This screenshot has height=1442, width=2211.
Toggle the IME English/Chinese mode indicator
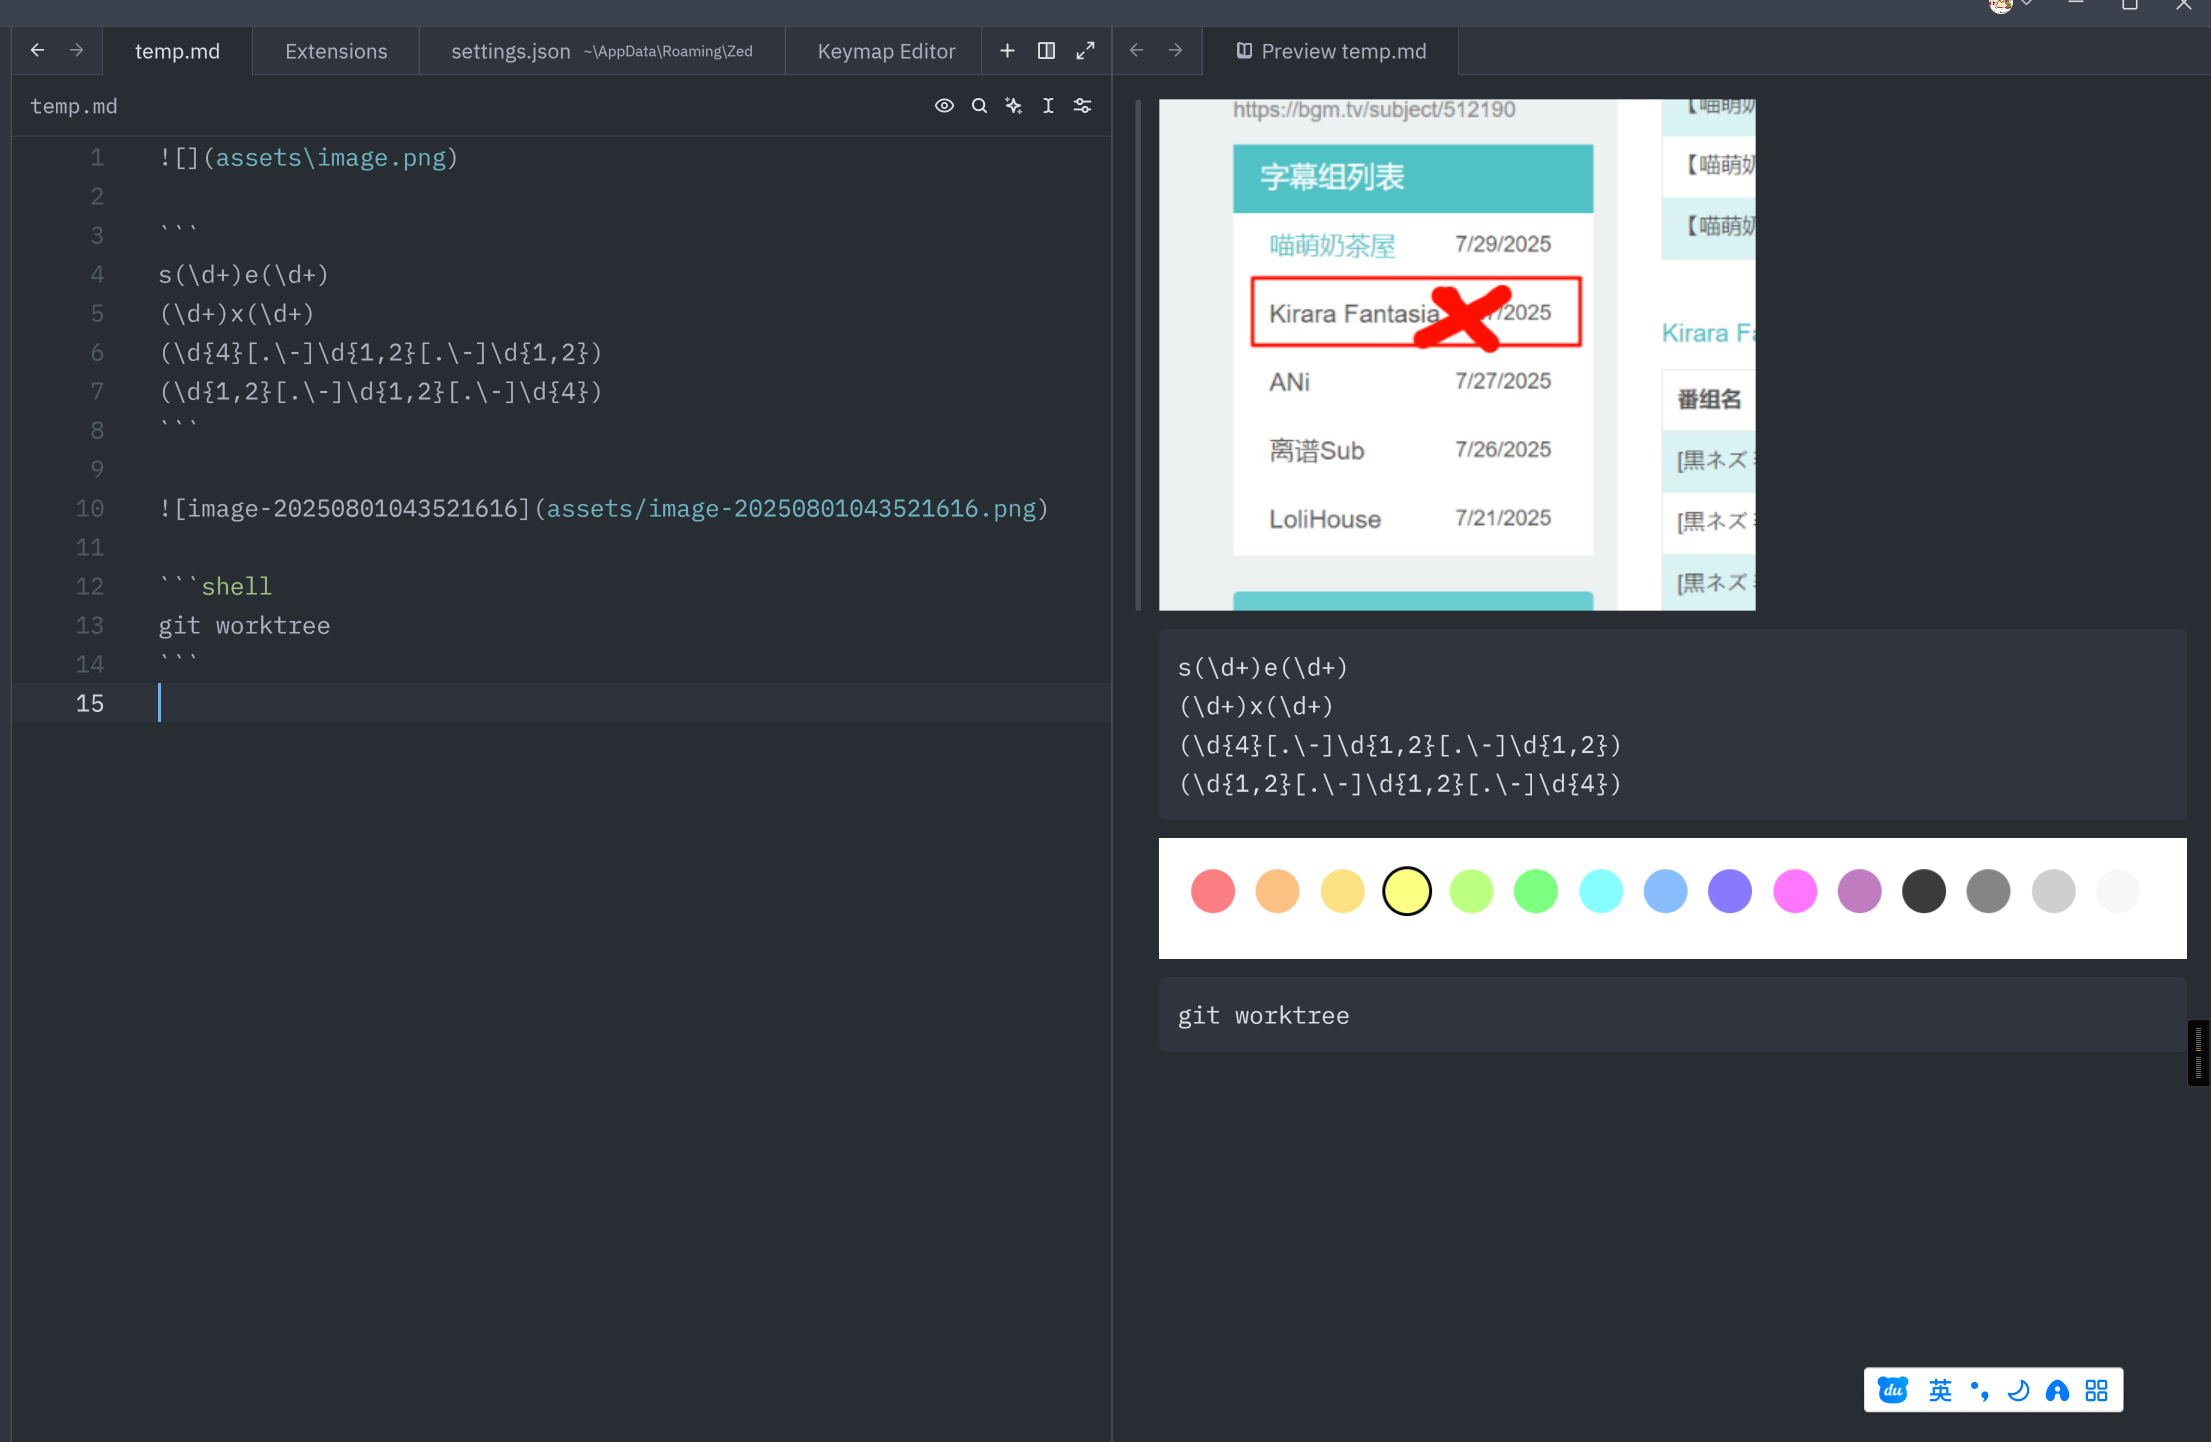click(x=1940, y=1390)
